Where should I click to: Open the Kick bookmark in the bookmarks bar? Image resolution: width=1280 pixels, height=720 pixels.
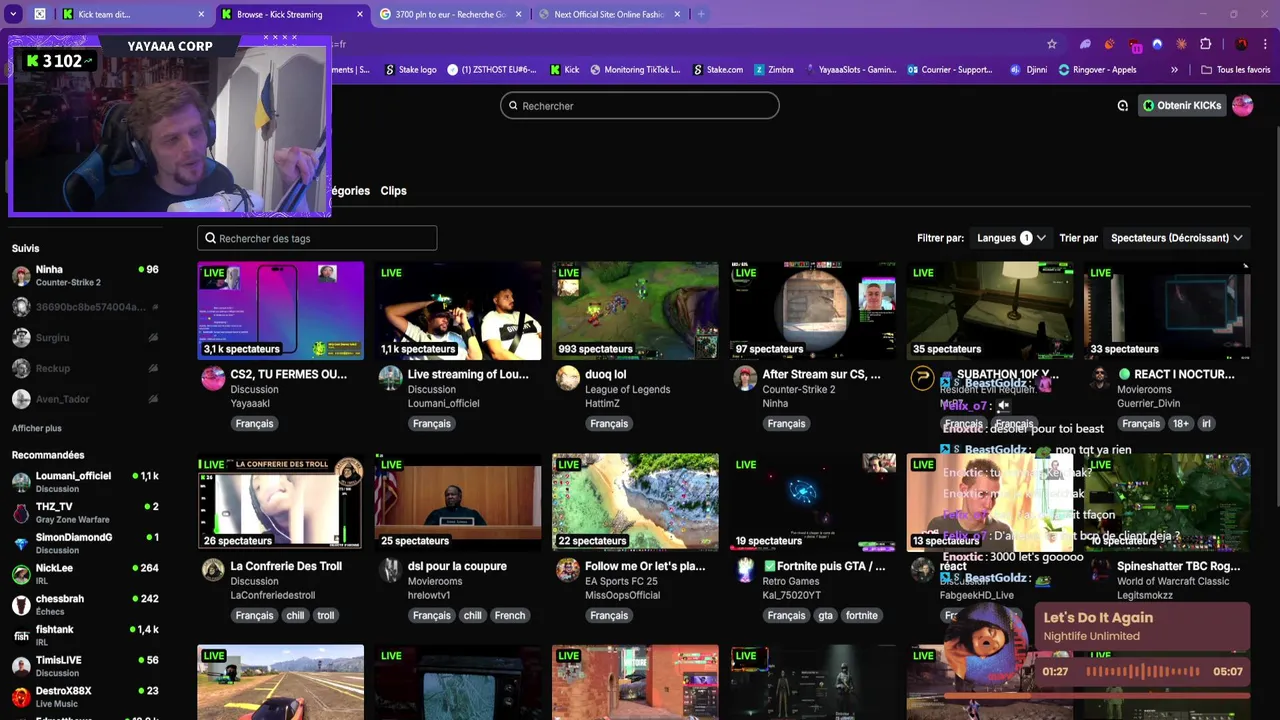(565, 70)
